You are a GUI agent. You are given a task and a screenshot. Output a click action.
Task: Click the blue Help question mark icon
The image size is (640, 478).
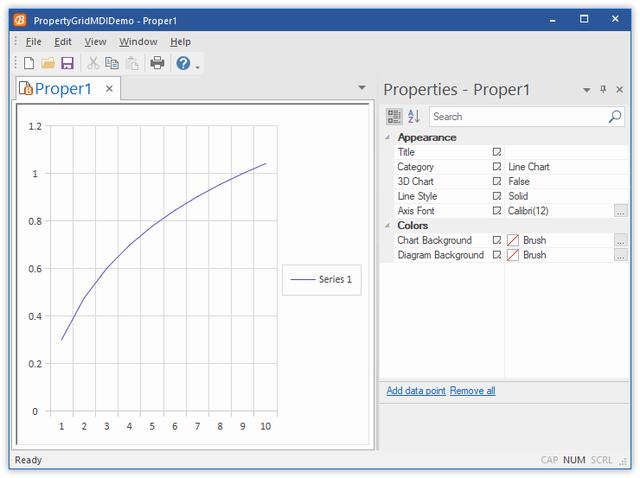point(183,63)
